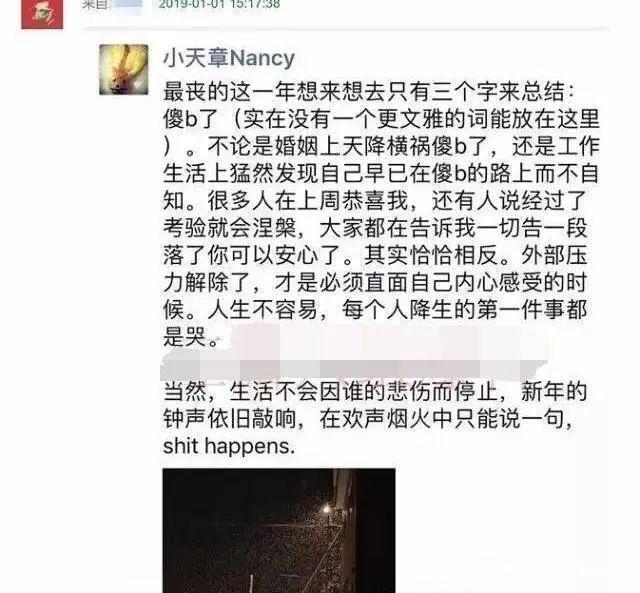Click the short line 是哭。

pyautogui.click(x=192, y=337)
